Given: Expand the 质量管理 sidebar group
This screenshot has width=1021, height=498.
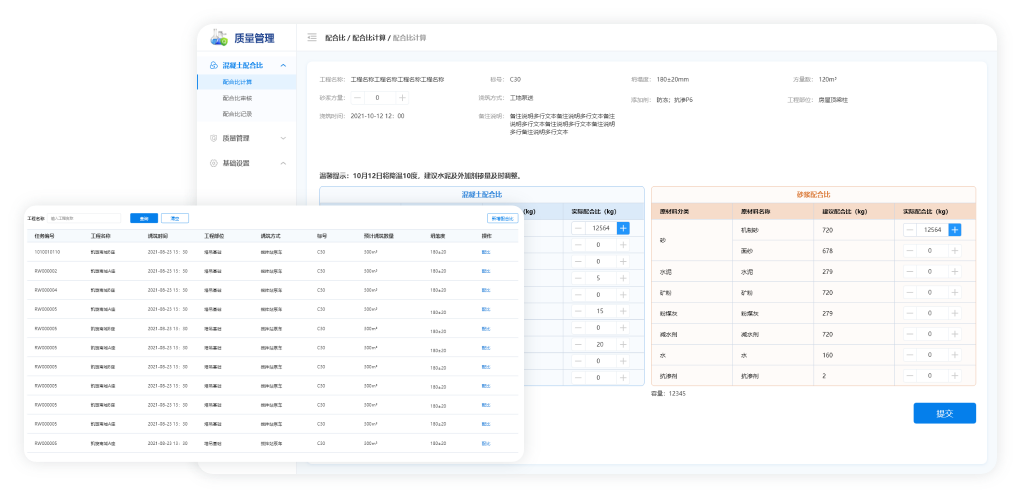Looking at the screenshot, I should (283, 139).
